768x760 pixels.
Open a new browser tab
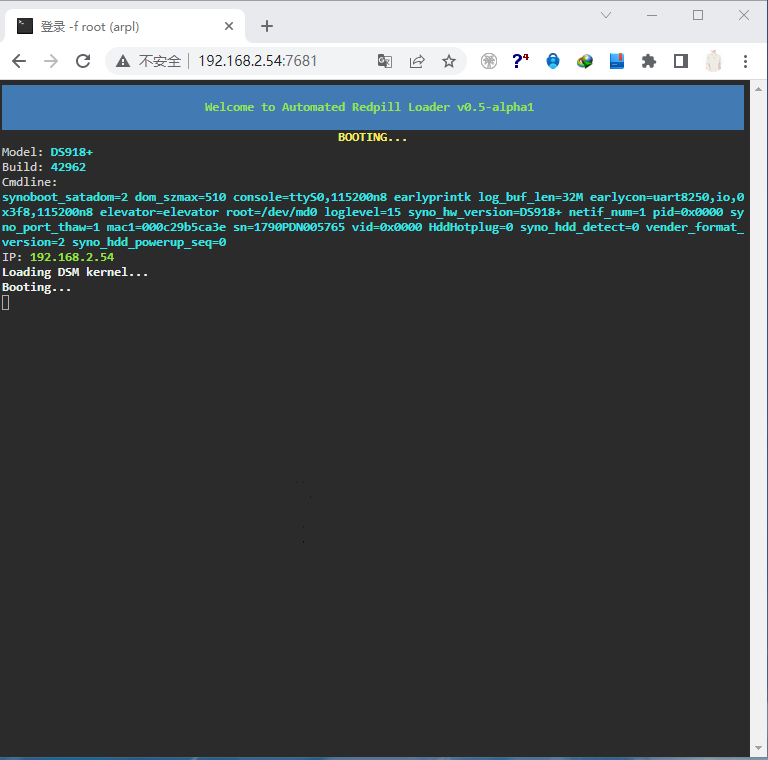point(267,26)
